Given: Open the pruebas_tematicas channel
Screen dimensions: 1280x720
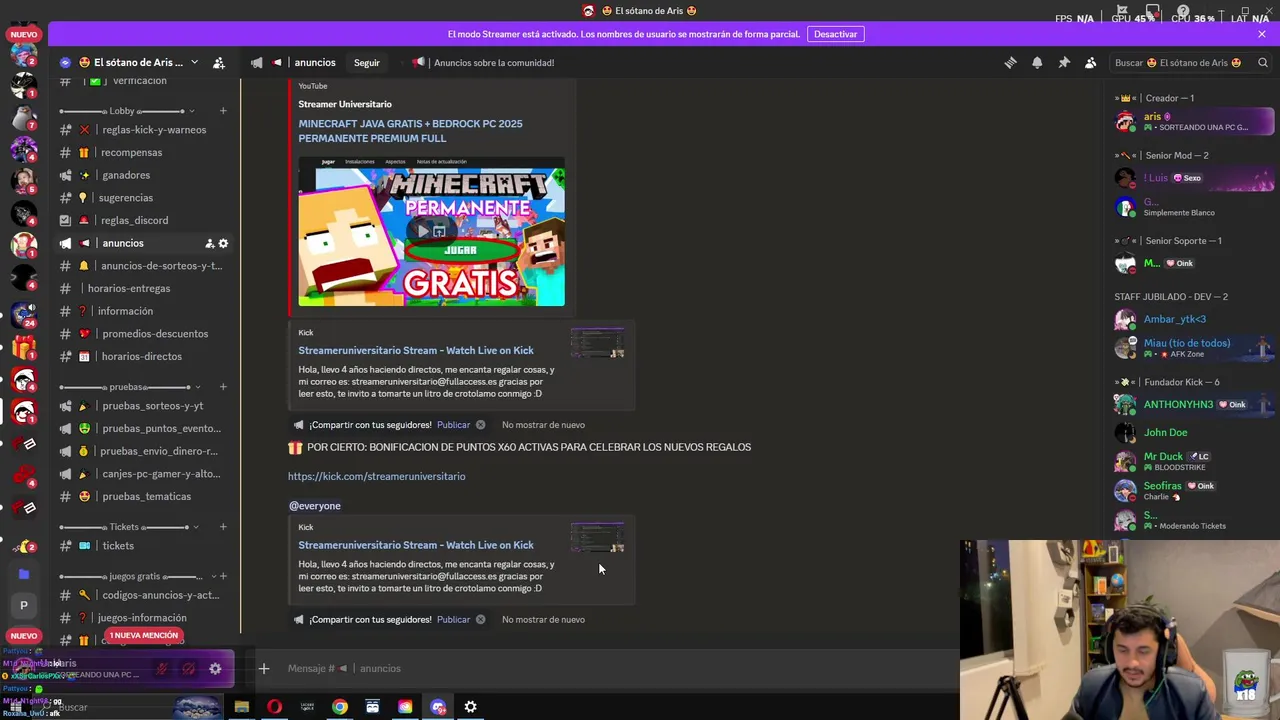Looking at the screenshot, I should click(x=143, y=496).
